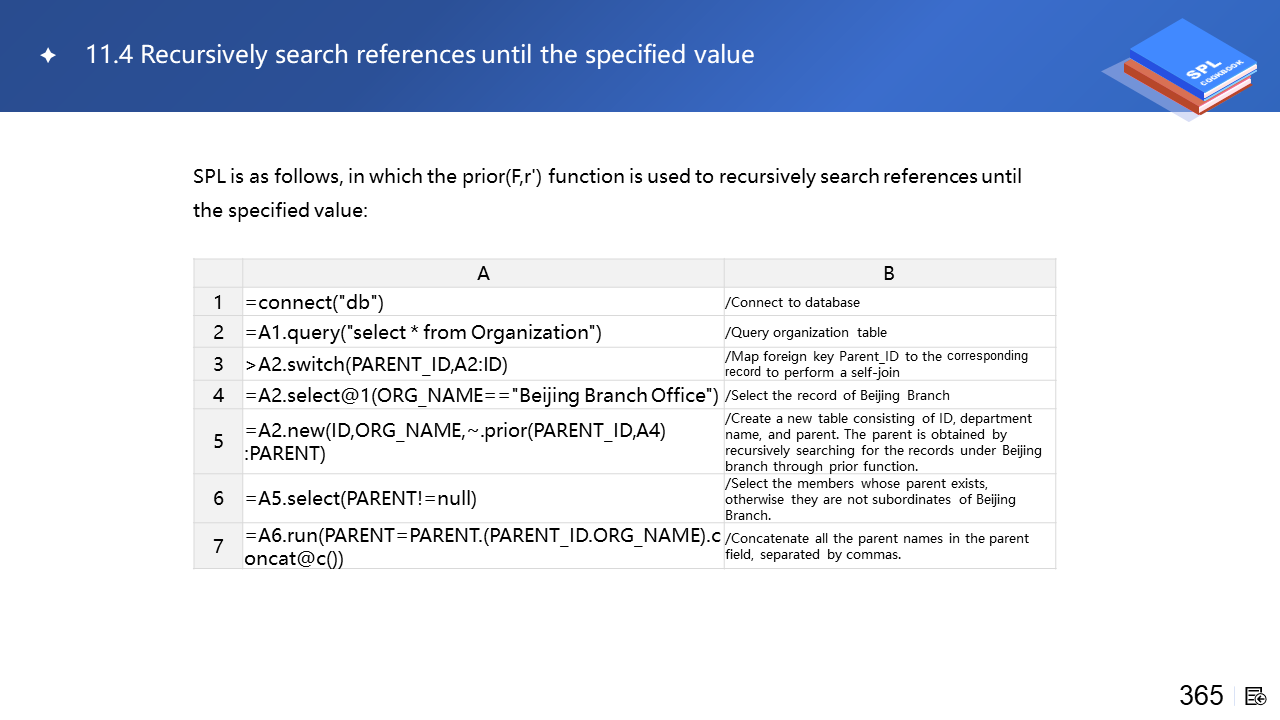This screenshot has height=720, width=1280.
Task: Select the column A header
Action: click(x=483, y=273)
